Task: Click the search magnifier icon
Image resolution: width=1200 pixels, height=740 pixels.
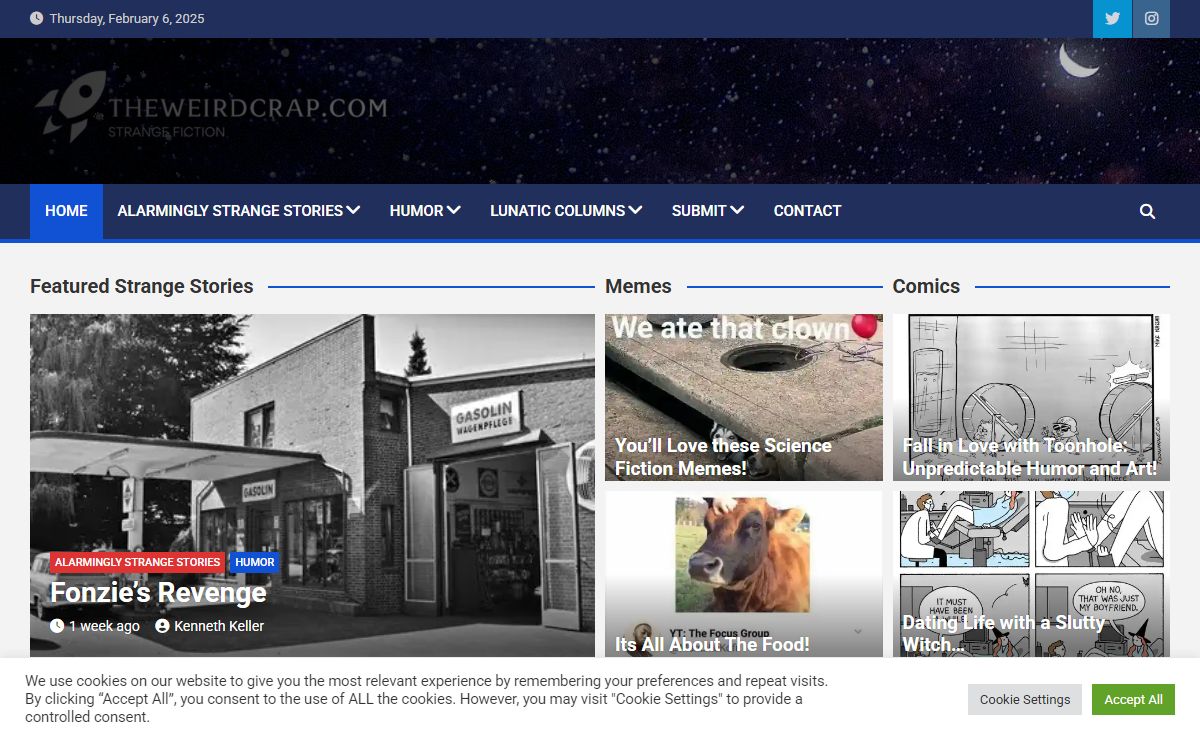Action: (1147, 211)
